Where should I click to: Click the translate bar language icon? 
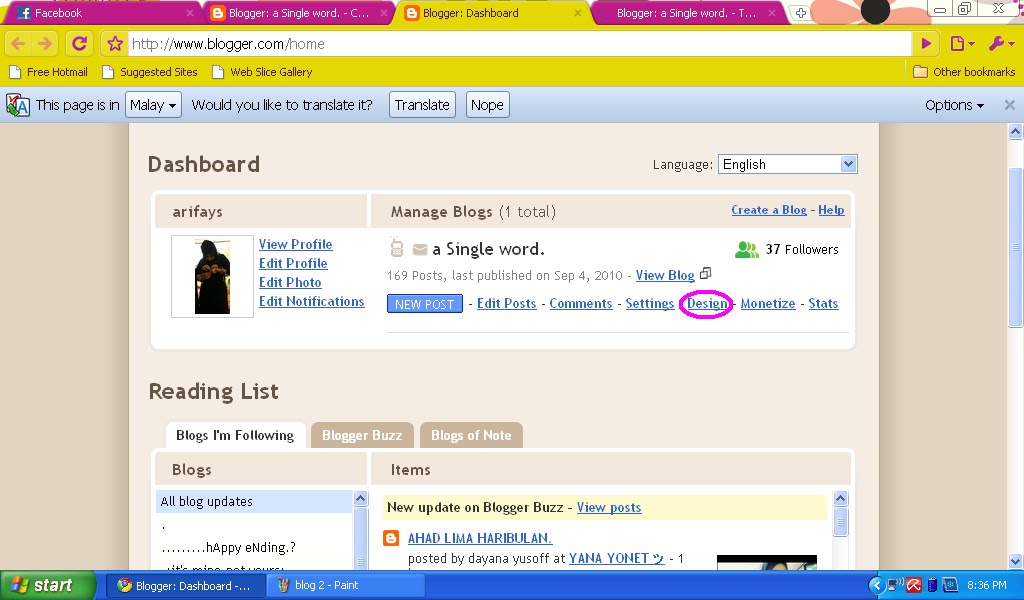click(x=18, y=105)
